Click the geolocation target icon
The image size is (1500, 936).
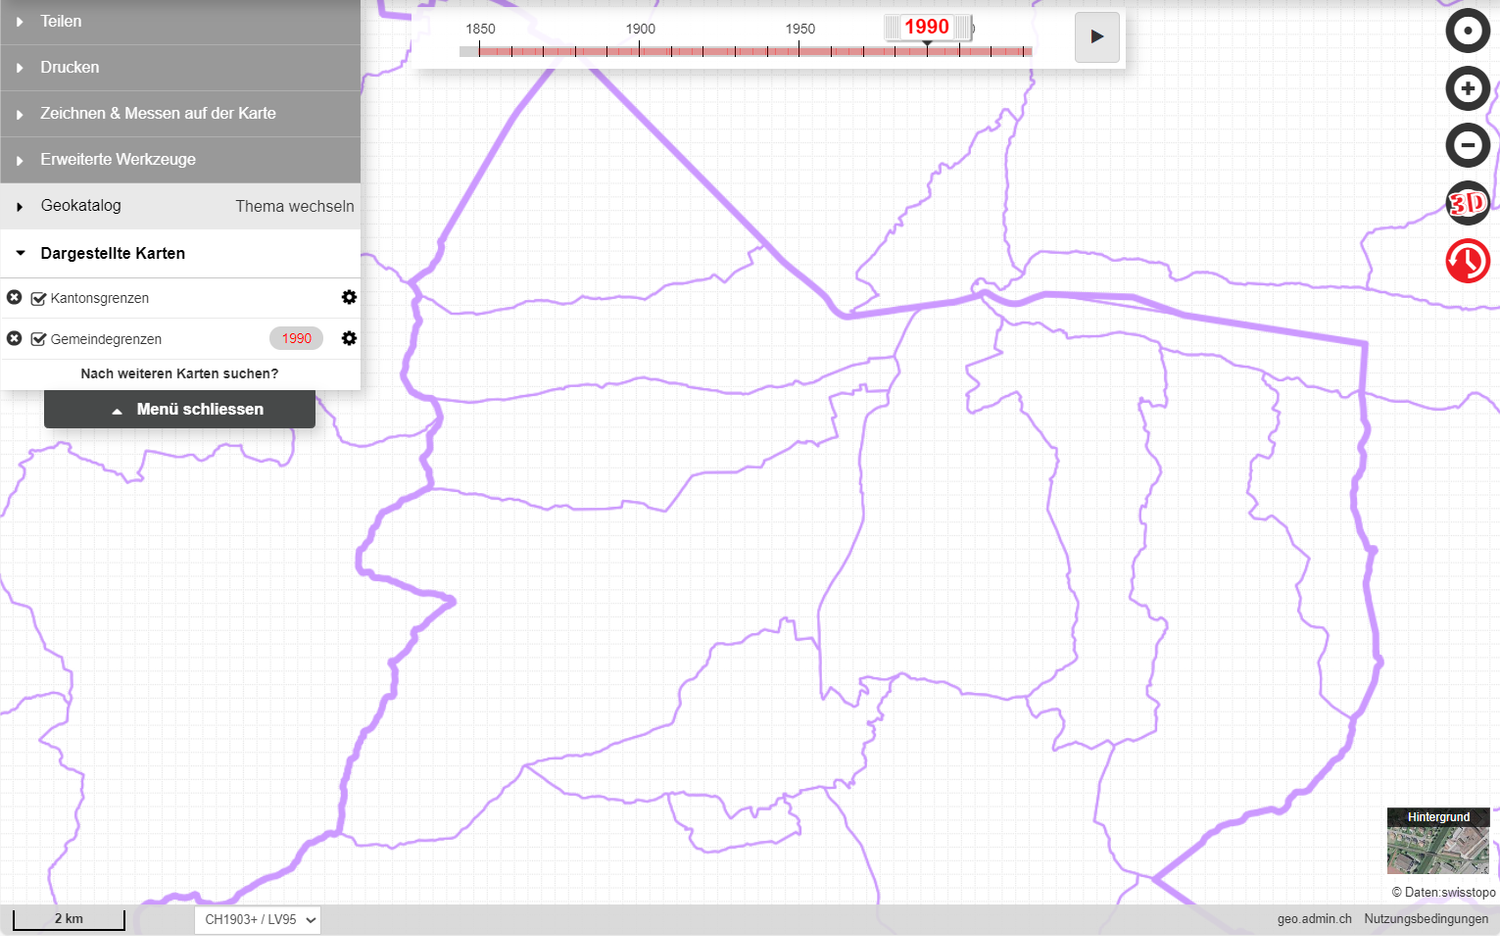point(1467,31)
